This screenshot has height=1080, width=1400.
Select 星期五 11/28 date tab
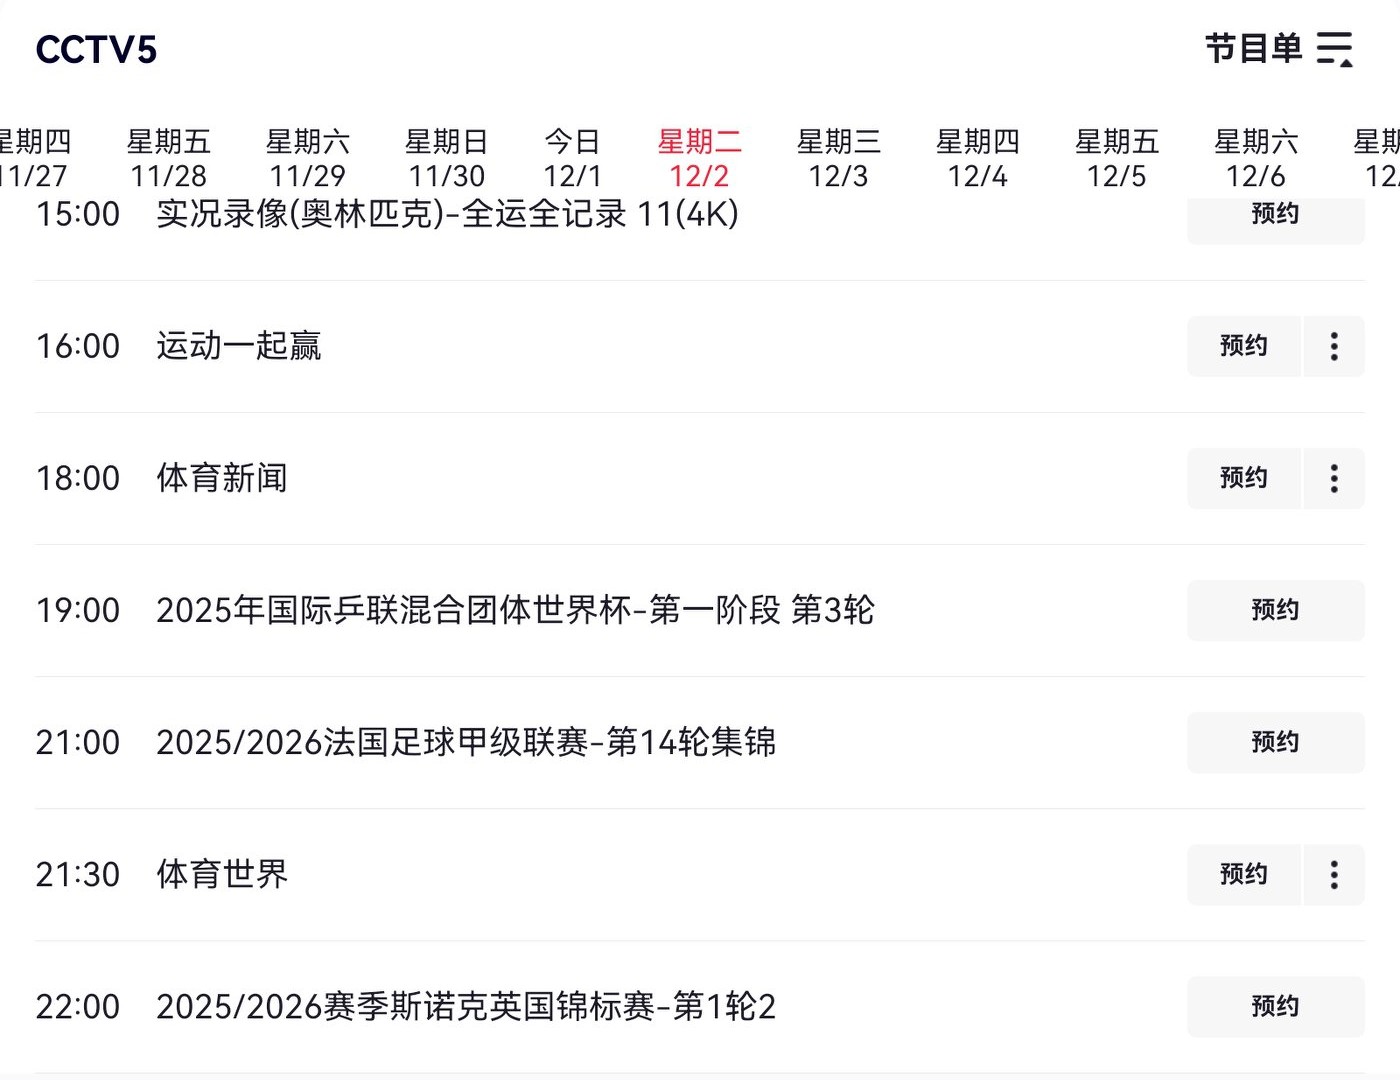click(x=168, y=158)
